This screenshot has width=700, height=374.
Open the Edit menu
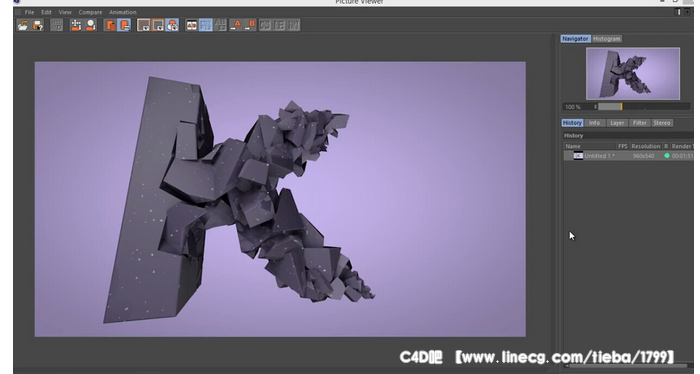tap(46, 12)
